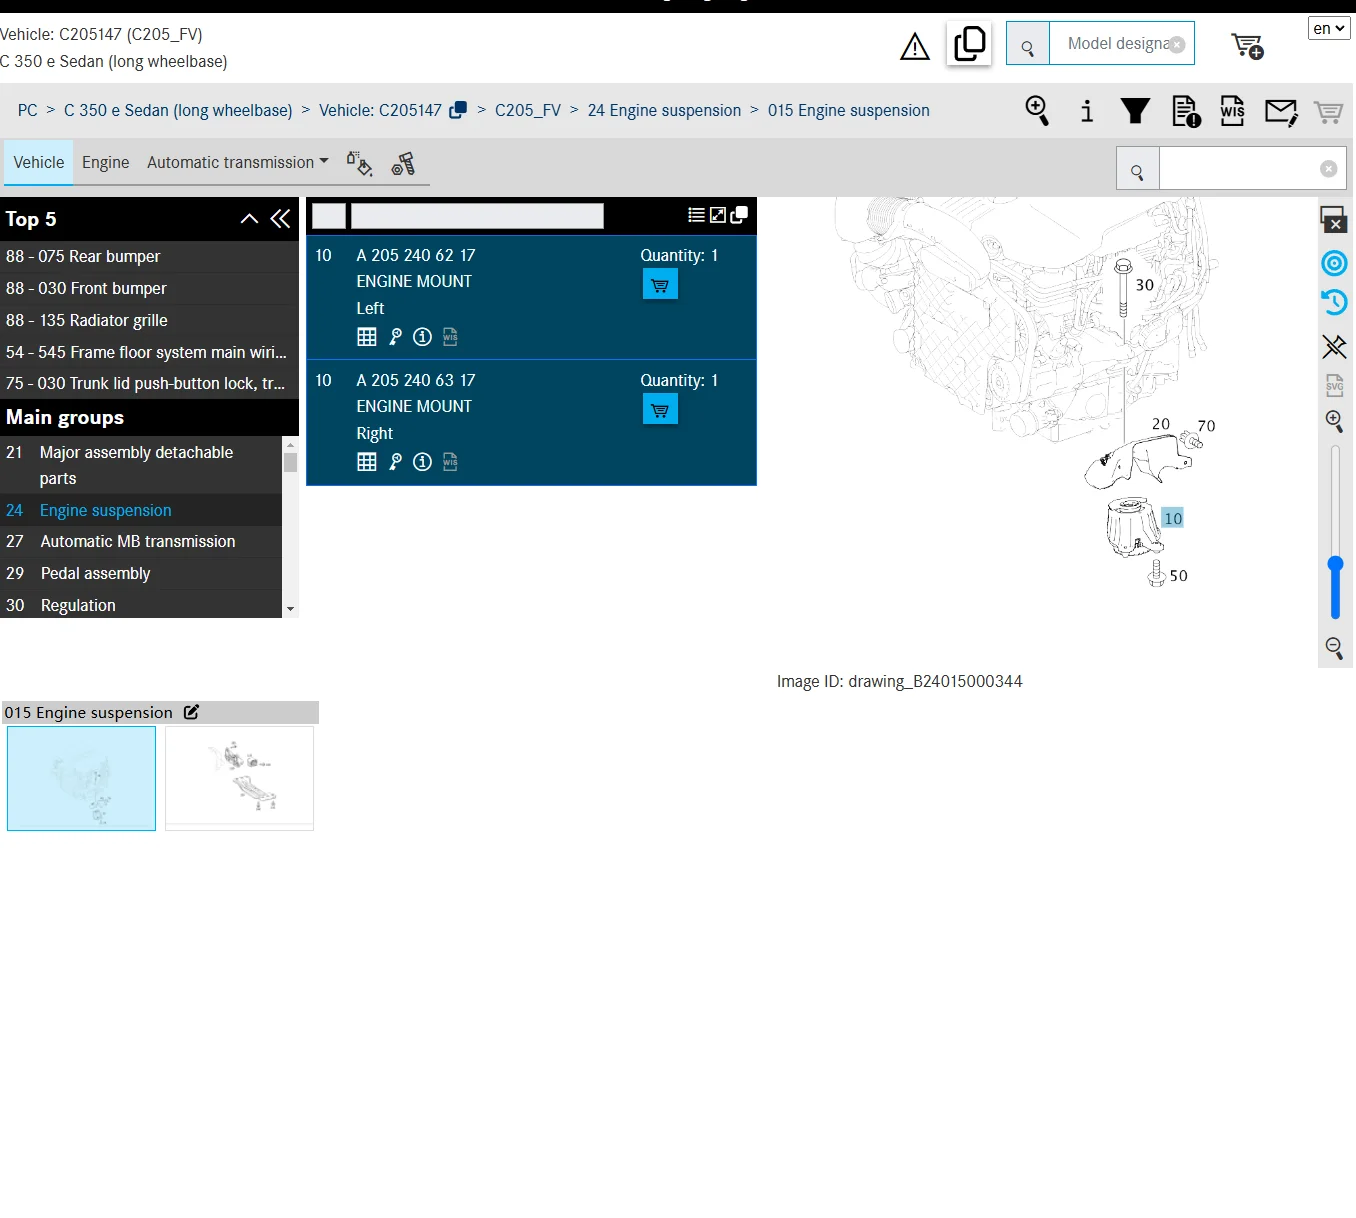Open Vehicle: C205147 breadcrumb link
The height and width of the screenshot is (1218, 1356).
coord(380,110)
